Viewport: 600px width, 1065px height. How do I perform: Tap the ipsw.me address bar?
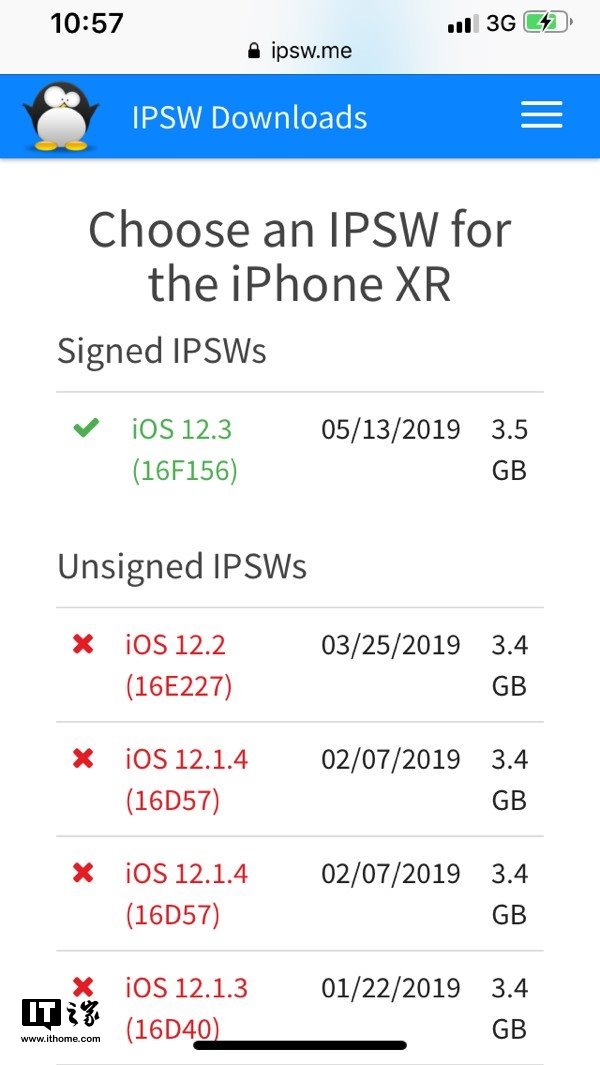[x=300, y=50]
